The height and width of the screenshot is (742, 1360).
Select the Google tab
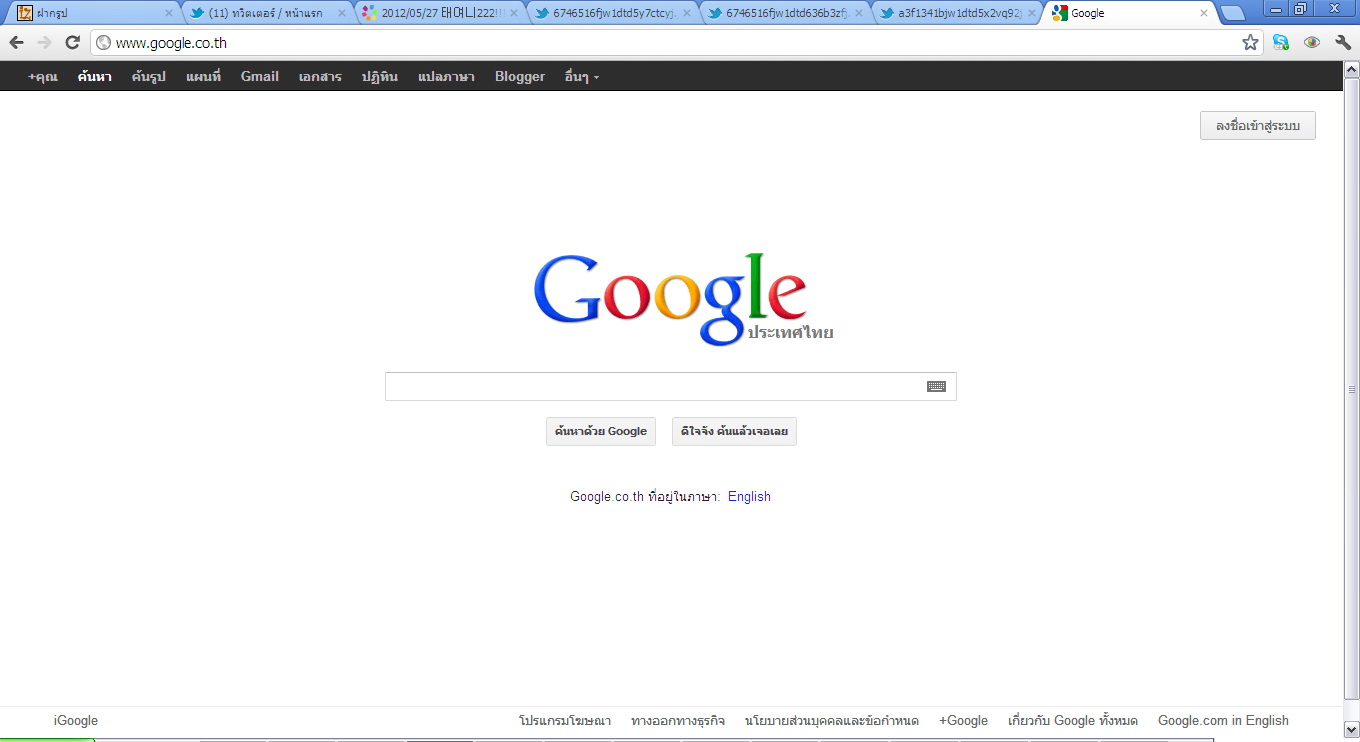coord(1131,14)
